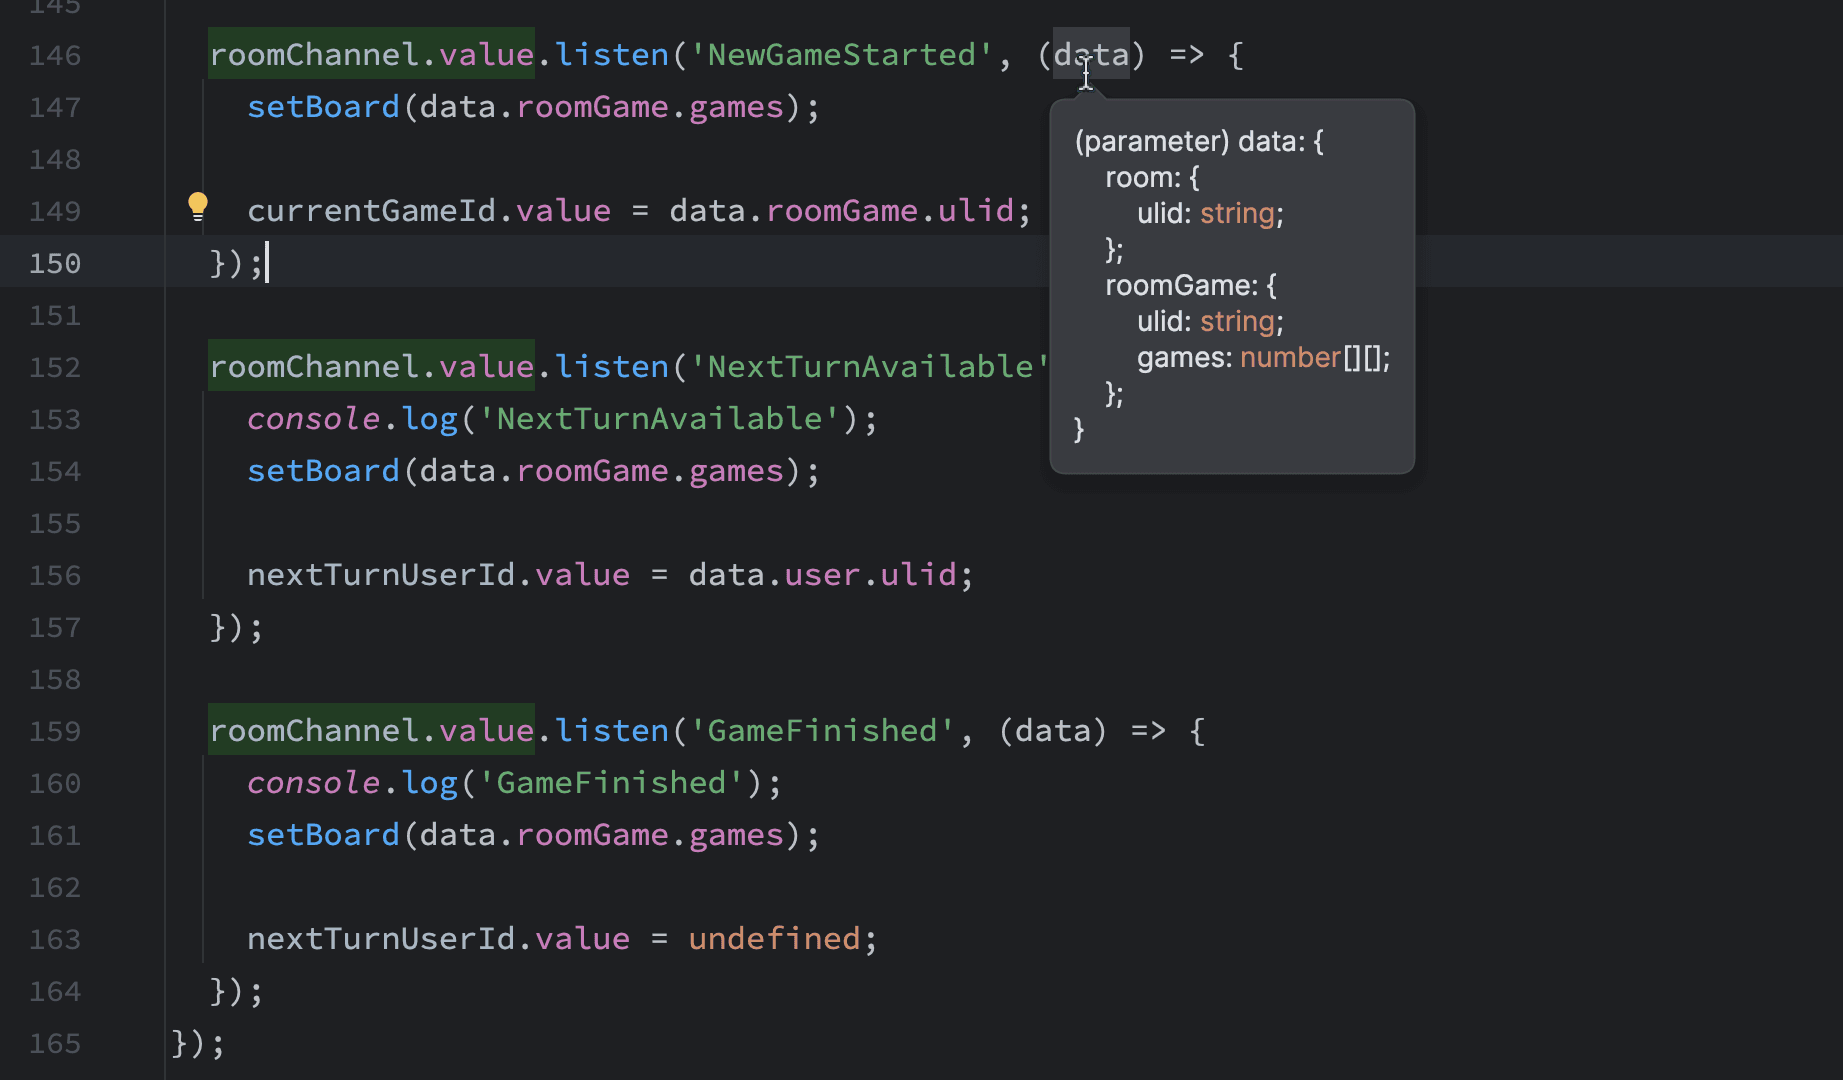Click the lightbulb quick fix icon
Image resolution: width=1843 pixels, height=1080 pixels.
tap(197, 205)
